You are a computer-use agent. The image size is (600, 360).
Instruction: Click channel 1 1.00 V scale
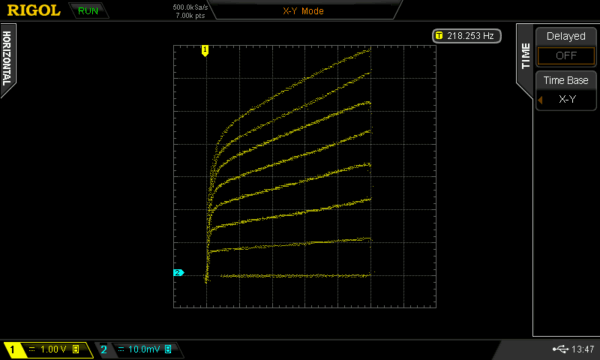(x=53, y=349)
